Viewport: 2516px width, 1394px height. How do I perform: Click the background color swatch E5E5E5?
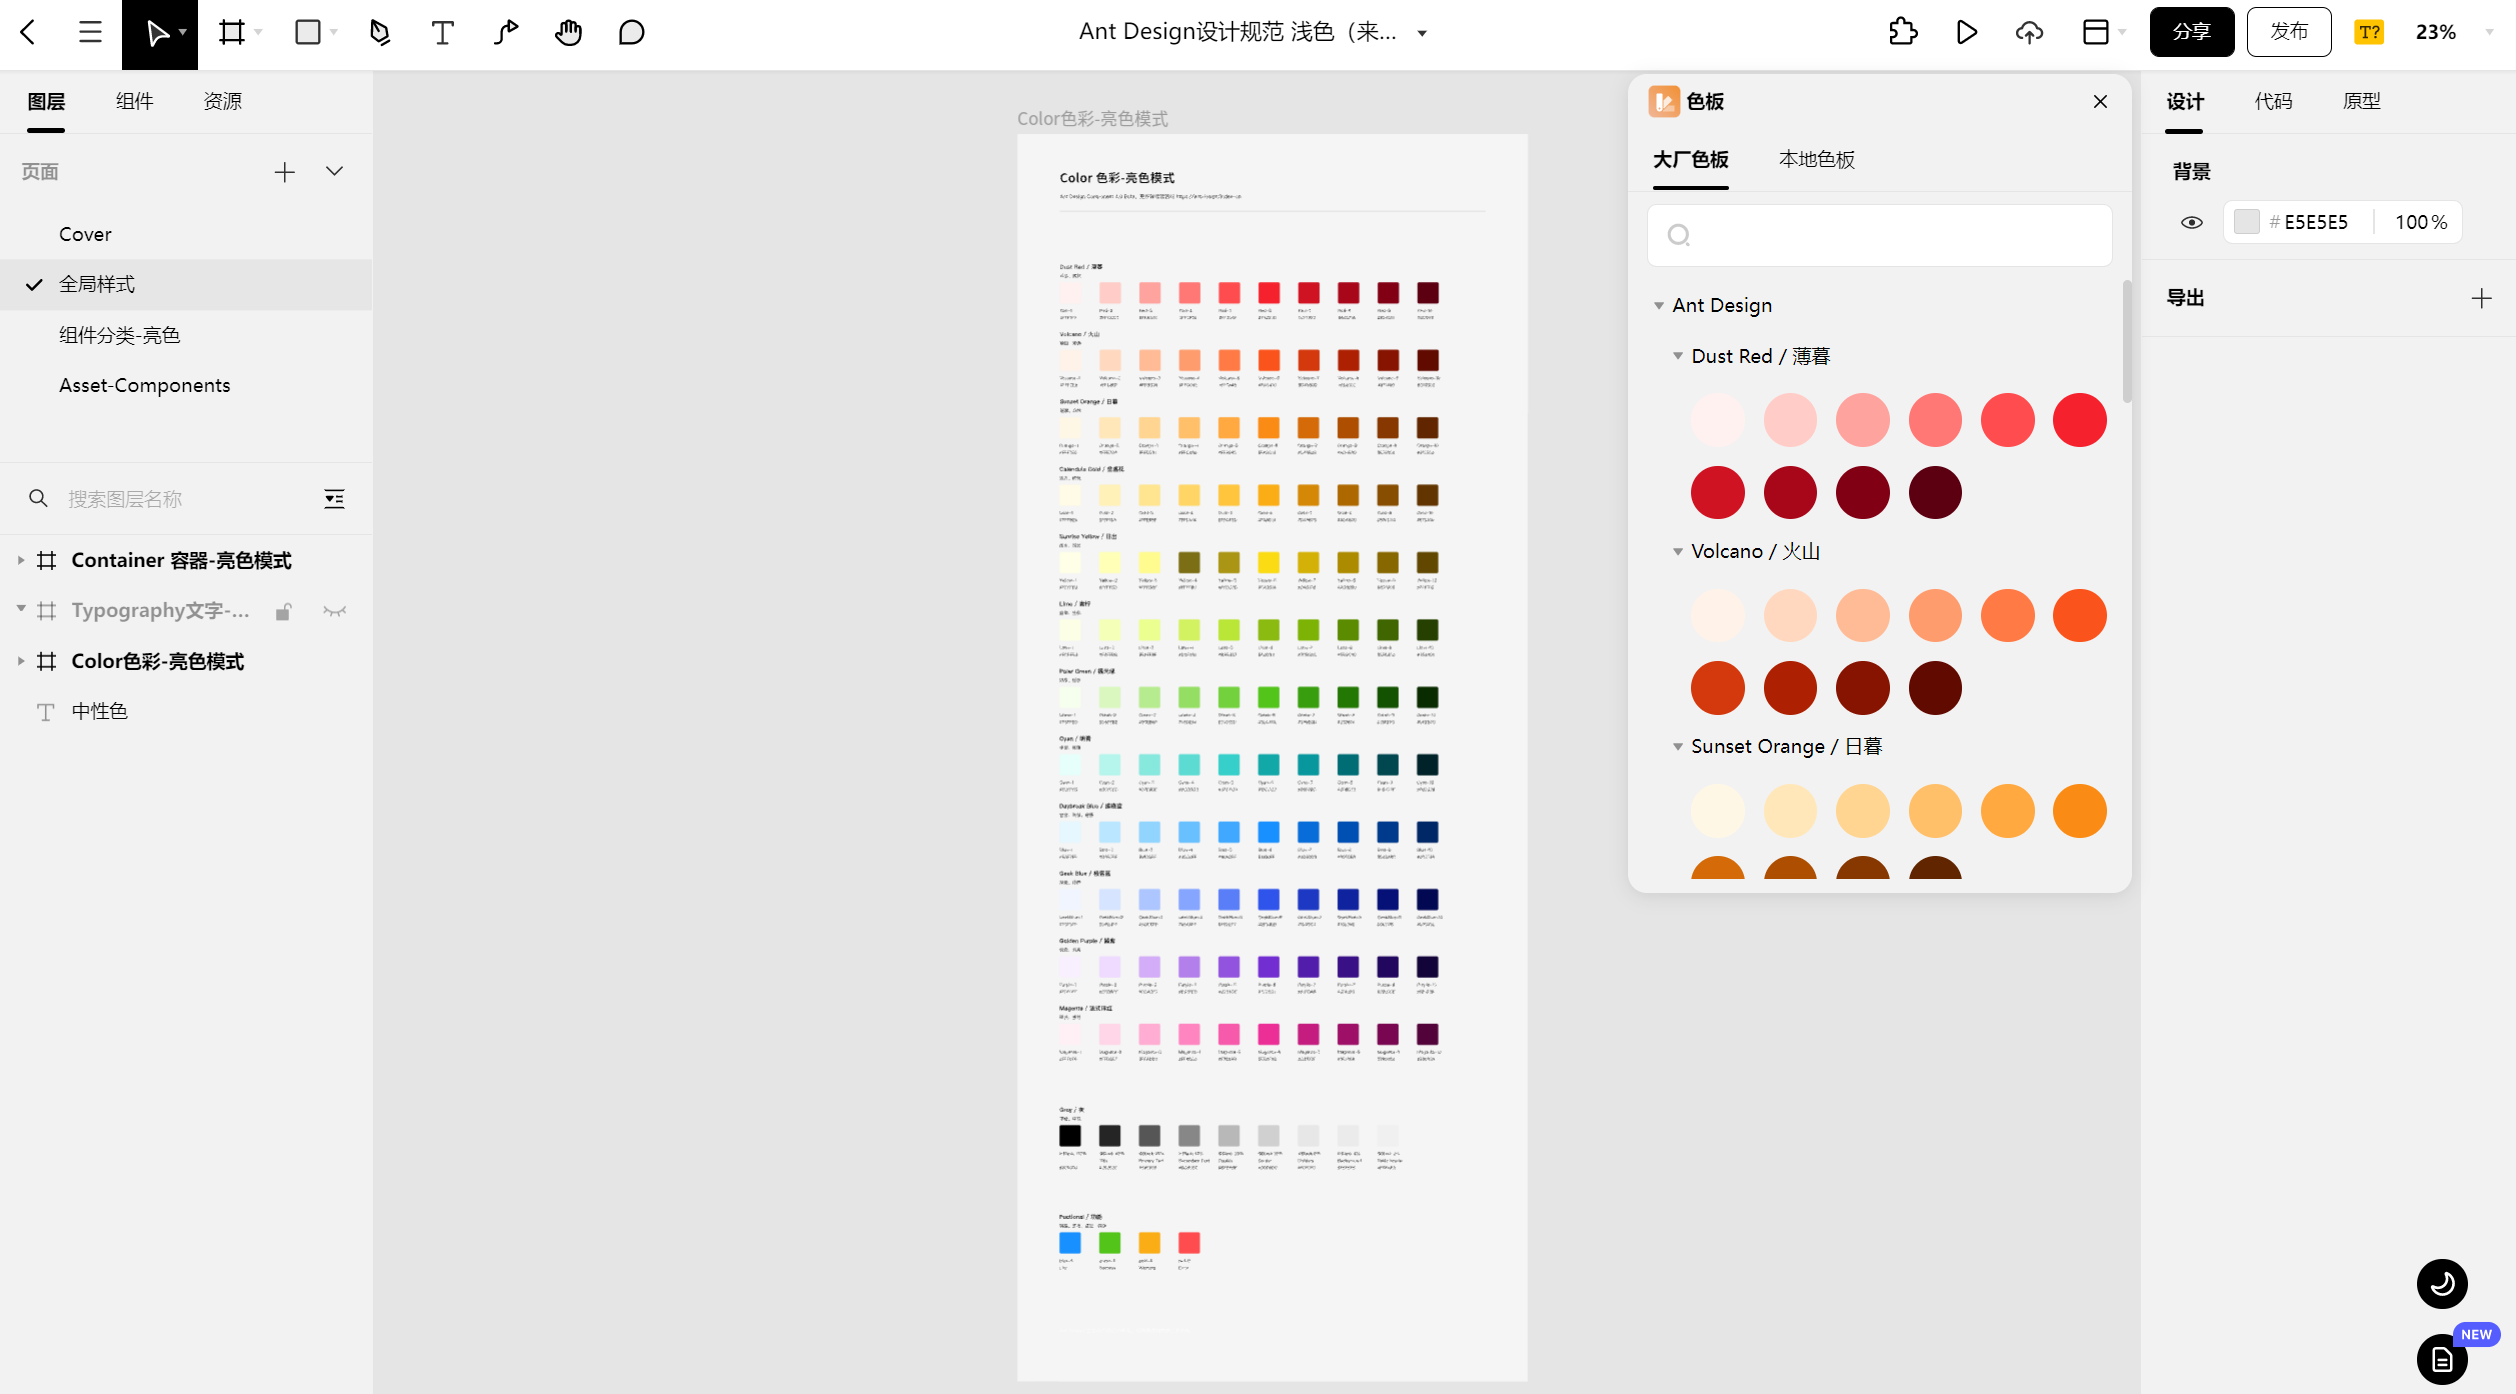point(2246,222)
